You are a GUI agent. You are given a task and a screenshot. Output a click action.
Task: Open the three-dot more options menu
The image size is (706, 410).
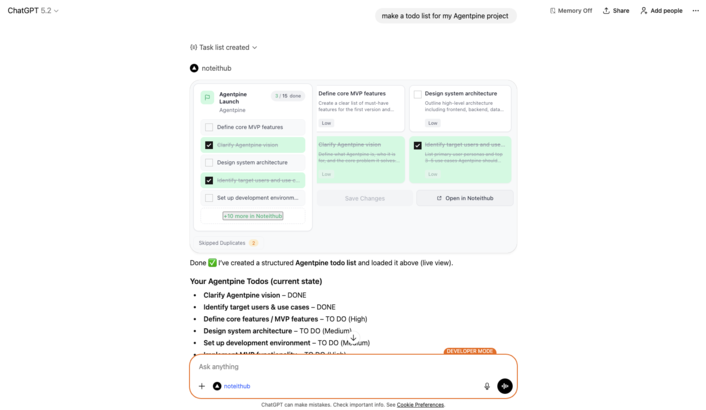click(x=696, y=11)
